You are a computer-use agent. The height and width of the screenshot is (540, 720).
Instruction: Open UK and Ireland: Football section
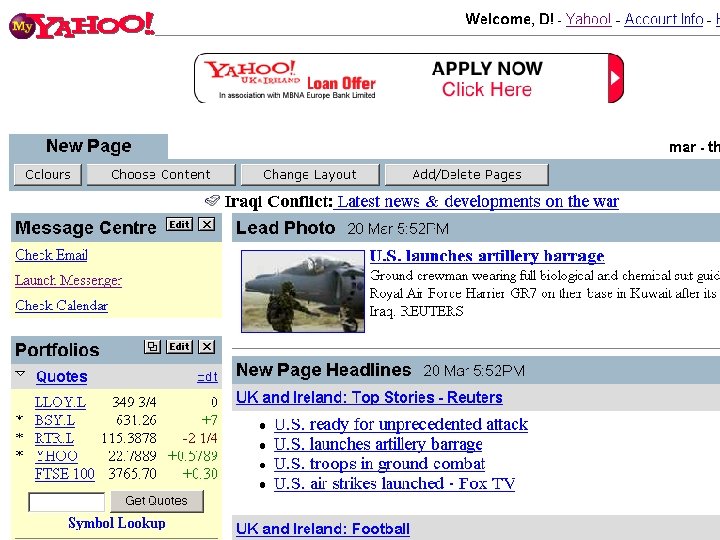pyautogui.click(x=323, y=529)
